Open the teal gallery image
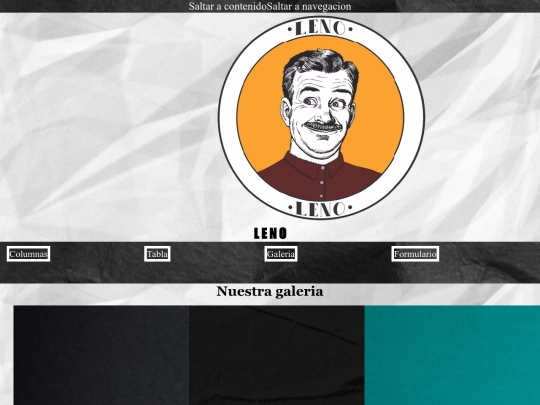Image resolution: width=540 pixels, height=405 pixels. 452,355
